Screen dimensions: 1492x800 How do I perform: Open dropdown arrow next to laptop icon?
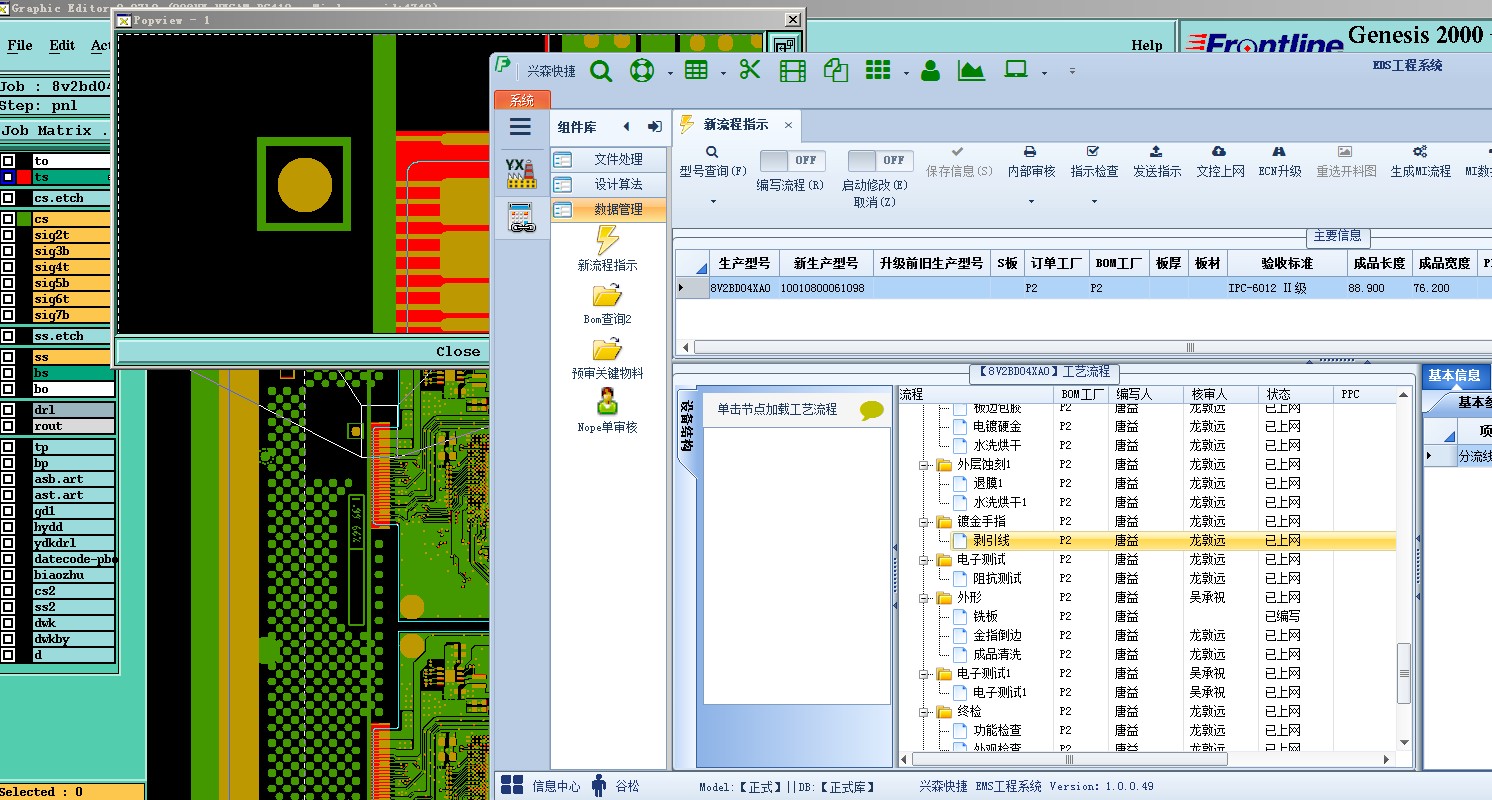tap(1043, 73)
